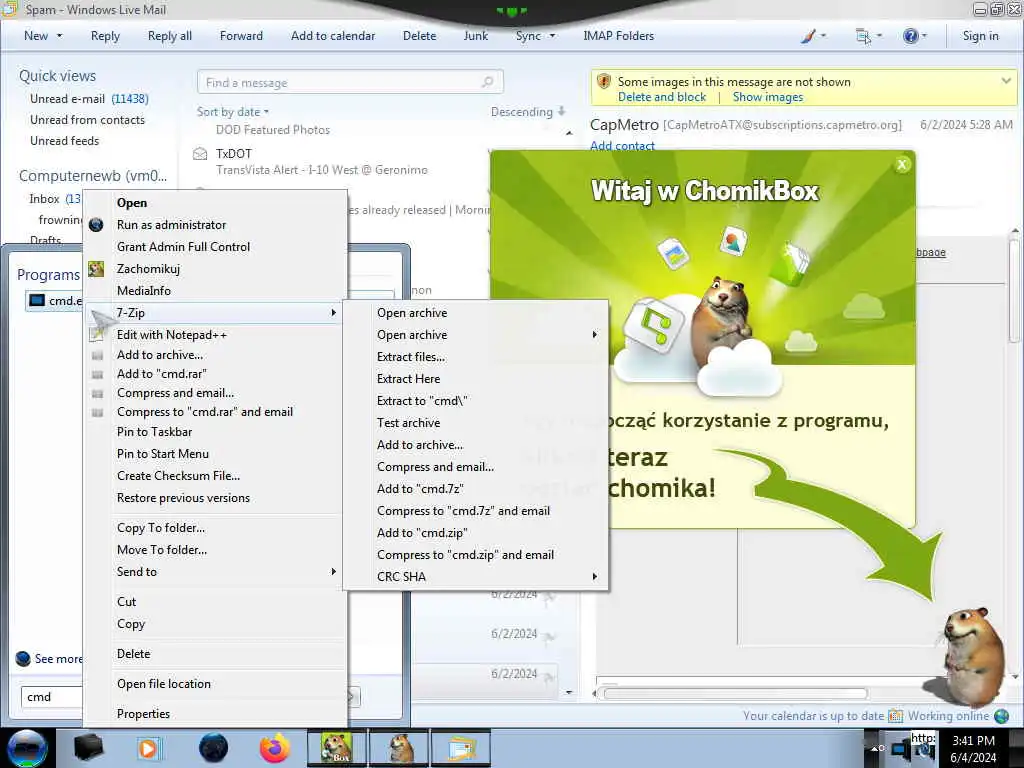Expand the 7-Zip submenu arrow
Screen dimensions: 1024x768
coord(334,313)
